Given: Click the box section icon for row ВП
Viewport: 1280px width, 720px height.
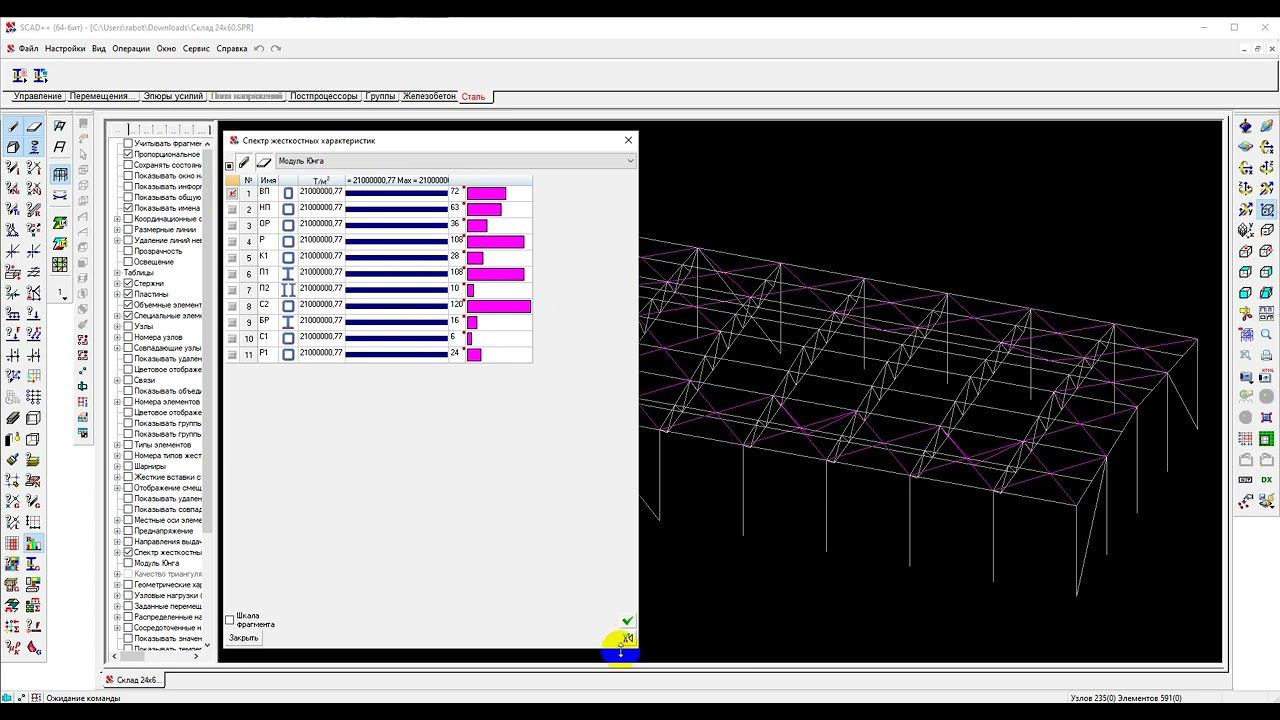Looking at the screenshot, I should 288,192.
